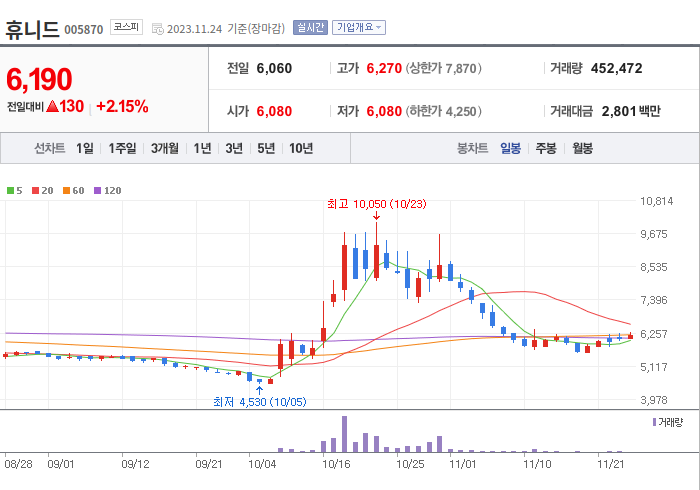Click the 최고 10,050 (10/23) annotation
The image size is (700, 490).
[x=377, y=204]
